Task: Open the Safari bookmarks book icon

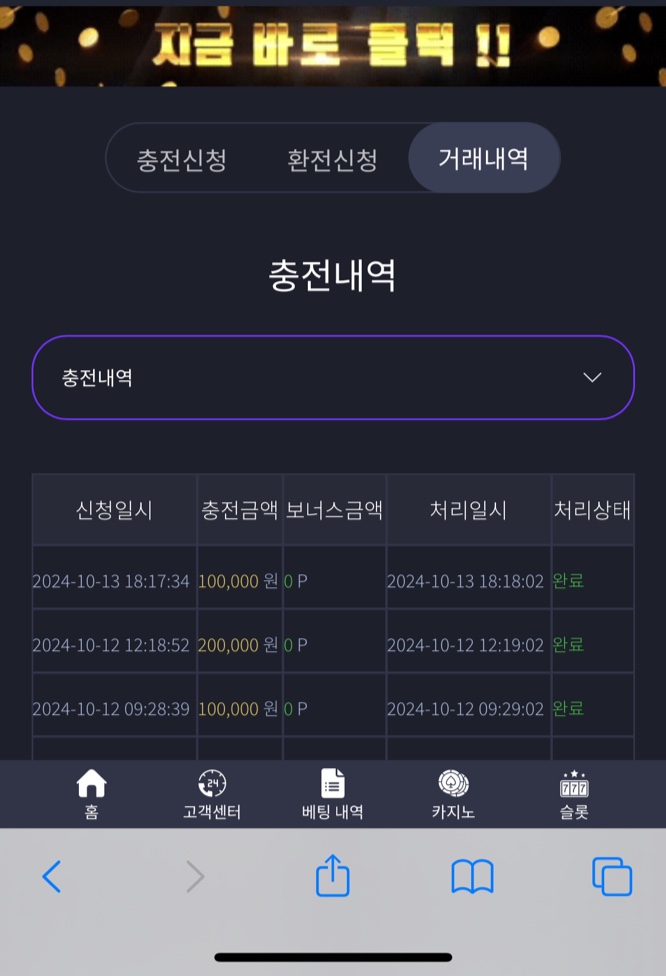Action: (x=472, y=876)
